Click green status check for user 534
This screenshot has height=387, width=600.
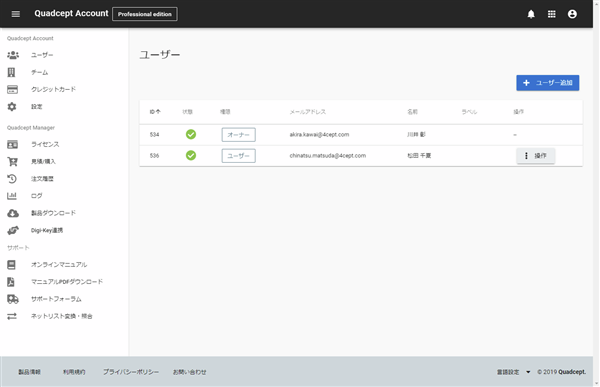[x=191, y=134]
